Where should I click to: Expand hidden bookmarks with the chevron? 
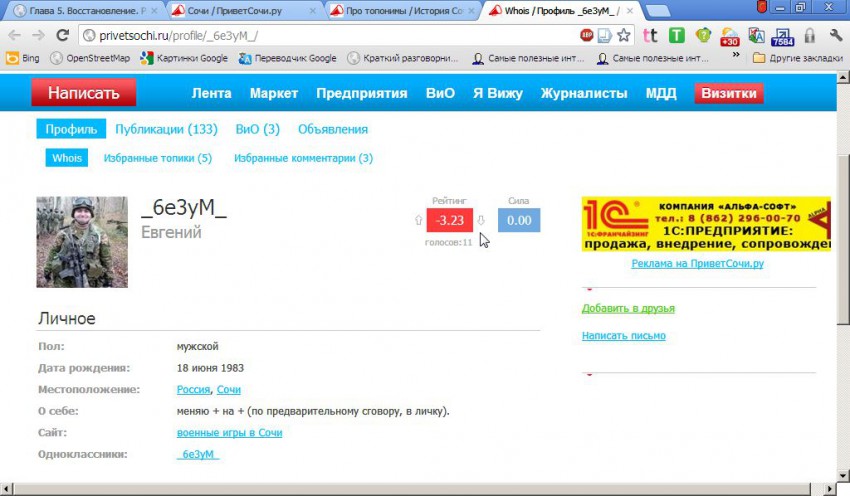coord(737,58)
